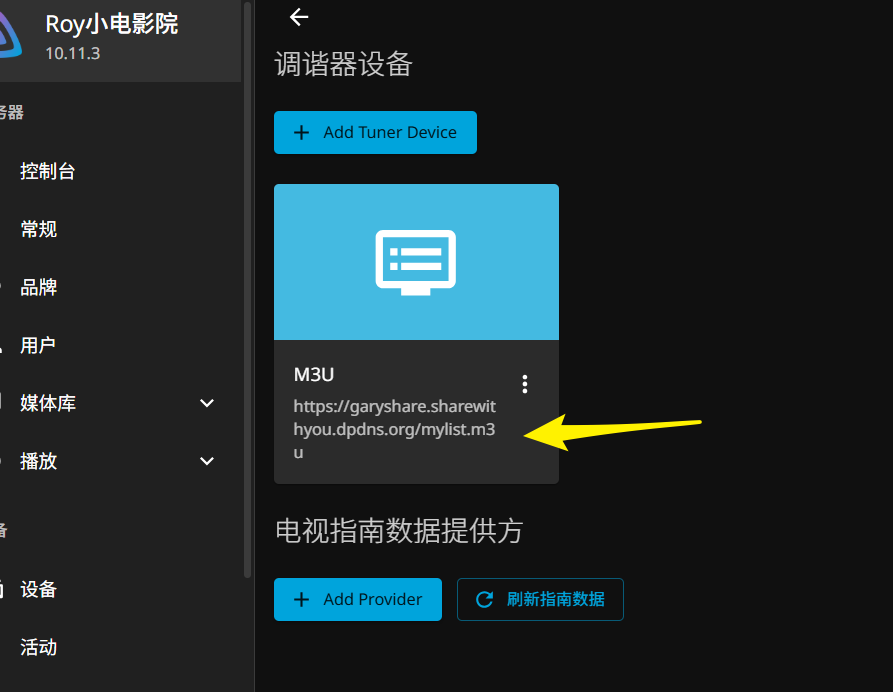Select 设备 in the sidebar

pos(39,589)
